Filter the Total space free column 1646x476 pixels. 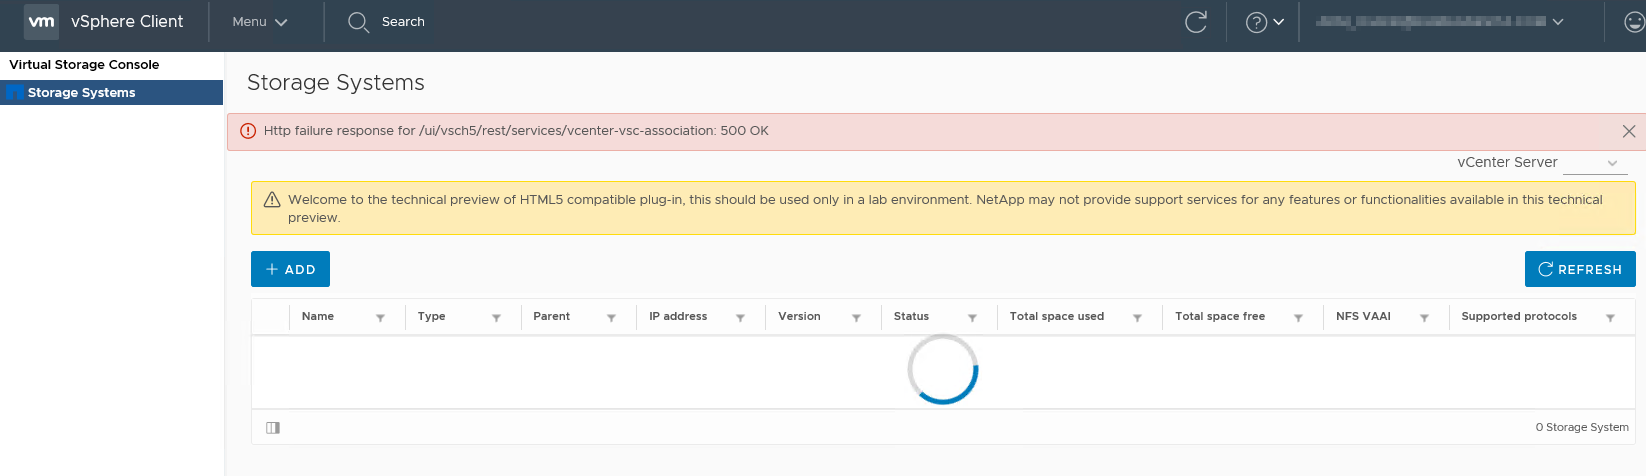pos(1298,318)
